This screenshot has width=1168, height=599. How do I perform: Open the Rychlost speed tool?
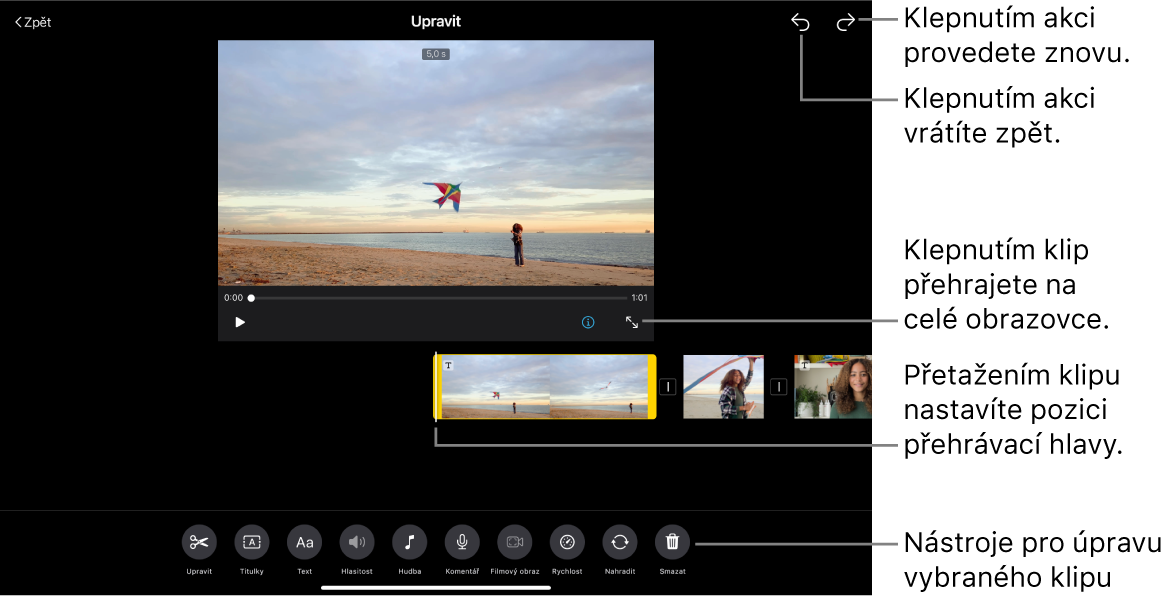click(x=567, y=542)
